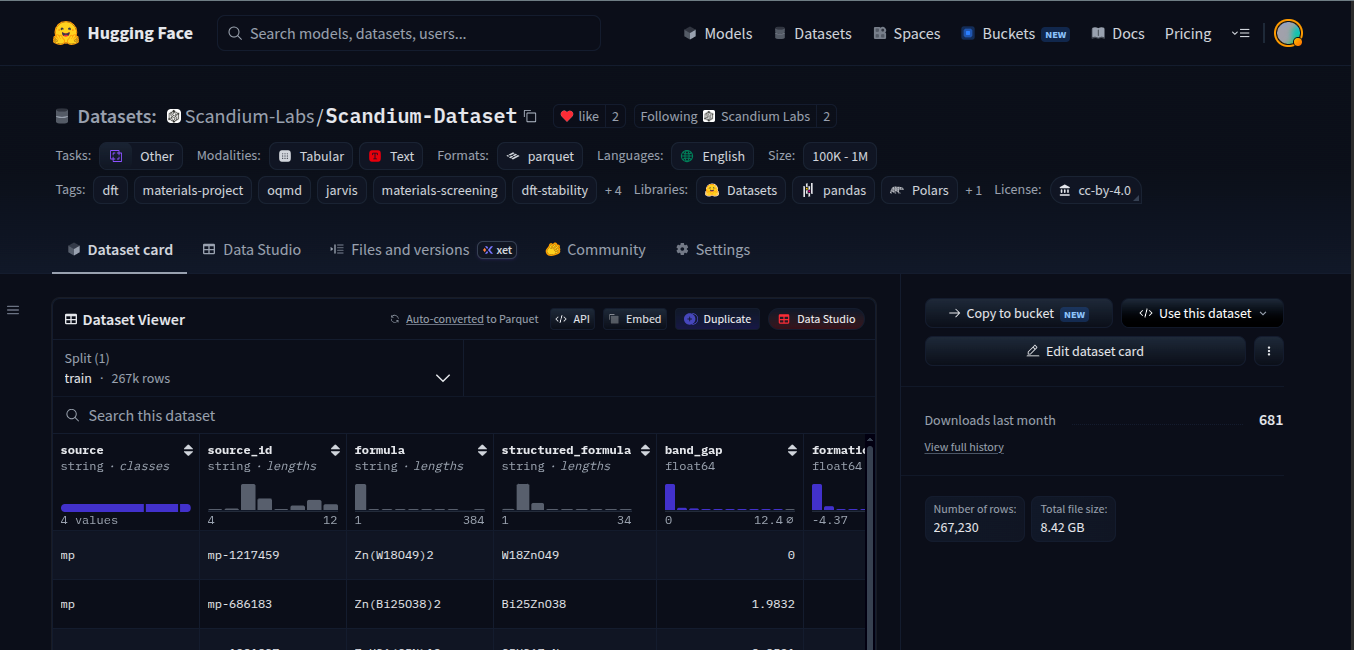Viewport: 1354px width, 650px height.
Task: Open the Spaces nav item
Action: (x=906, y=33)
